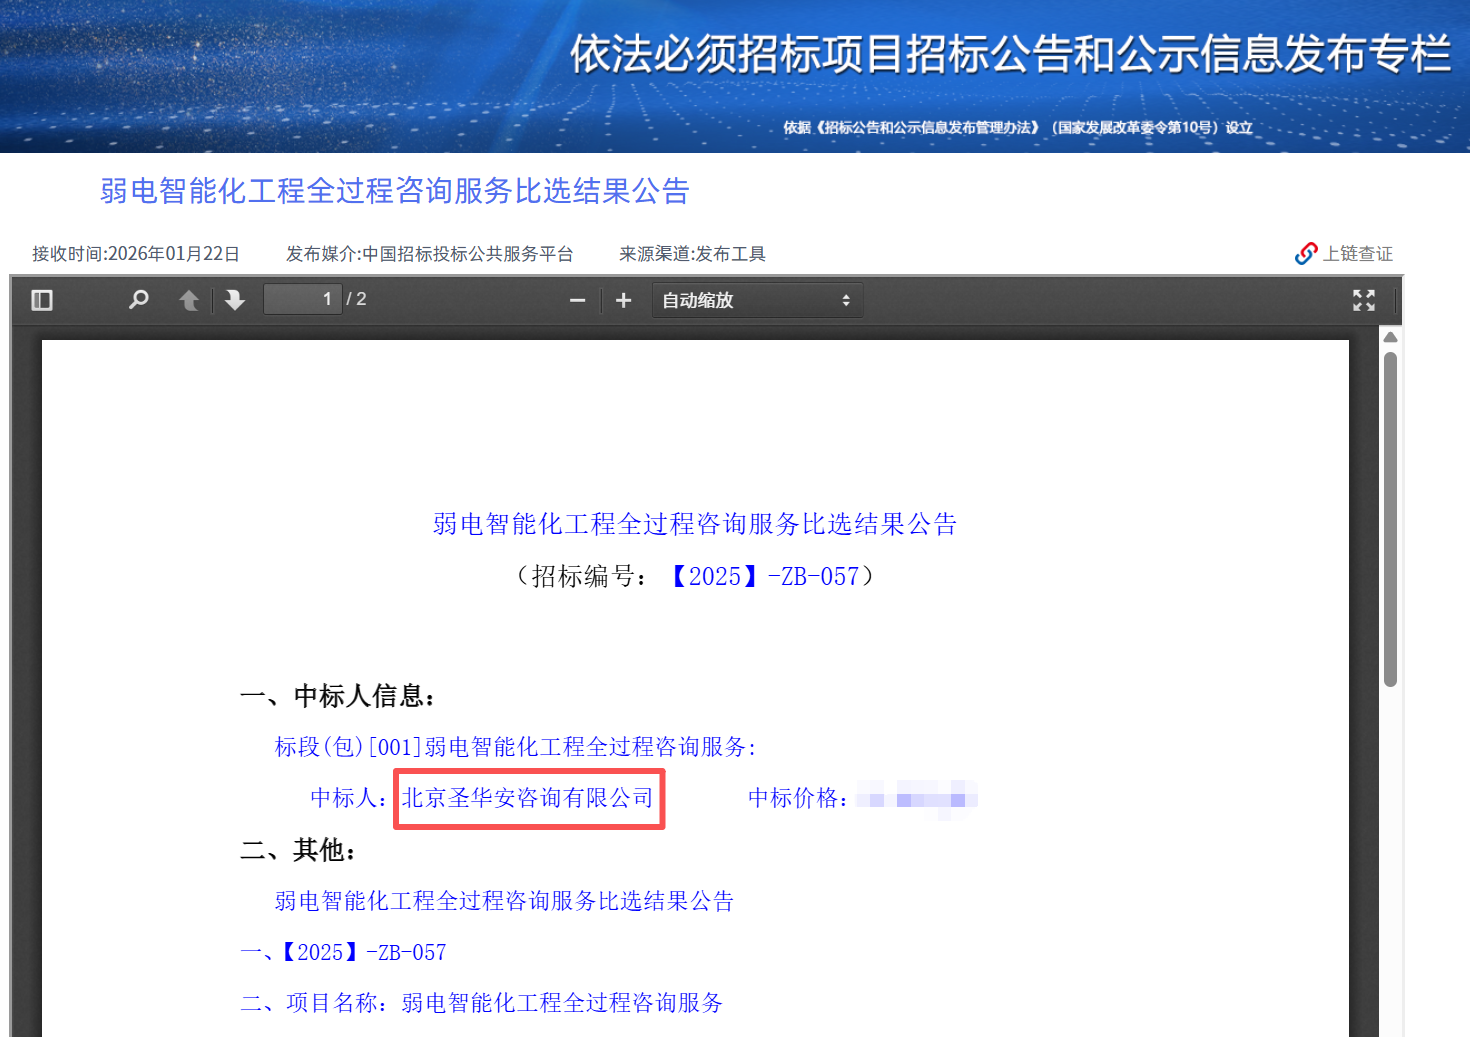The width and height of the screenshot is (1470, 1037).
Task: Go to previous page with the up arrow
Action: (x=189, y=299)
